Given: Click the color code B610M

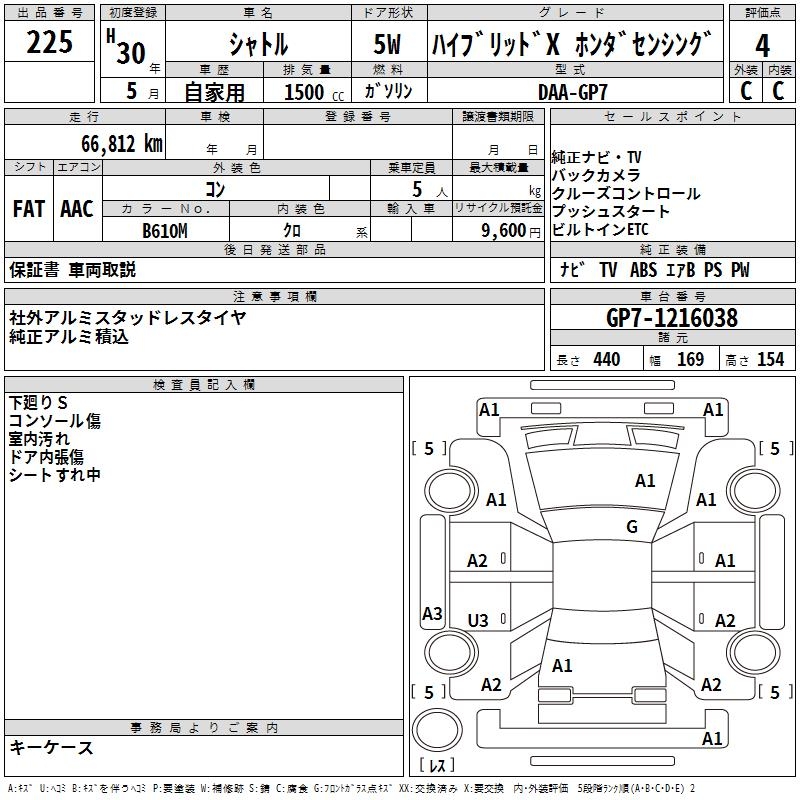Looking at the screenshot, I should point(164,229).
